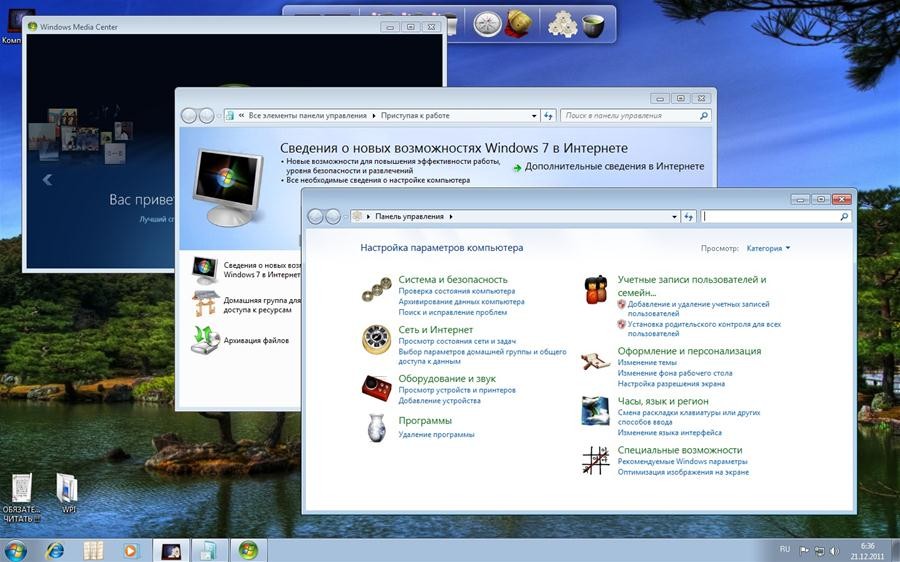Image resolution: width=900 pixels, height=562 pixels.
Task: Click the 'Все элементы панели управления' breadcrumb
Action: click(x=307, y=116)
